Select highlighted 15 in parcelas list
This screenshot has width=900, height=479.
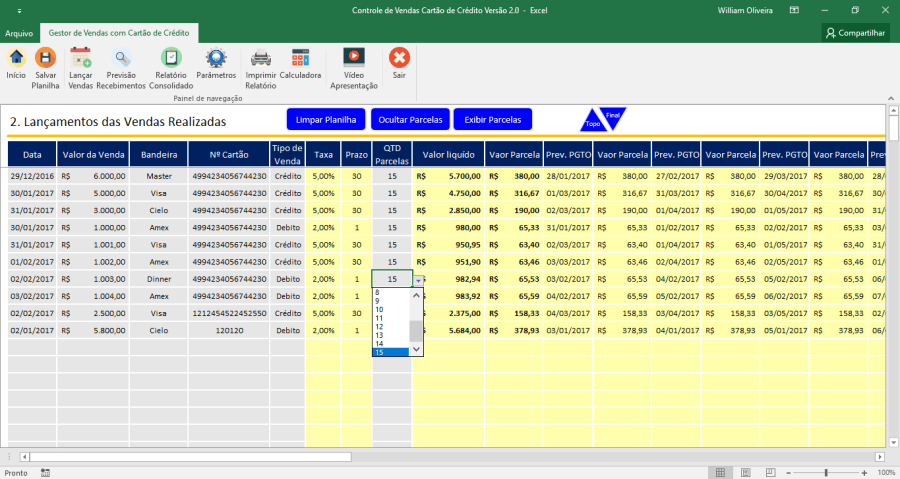click(x=390, y=352)
